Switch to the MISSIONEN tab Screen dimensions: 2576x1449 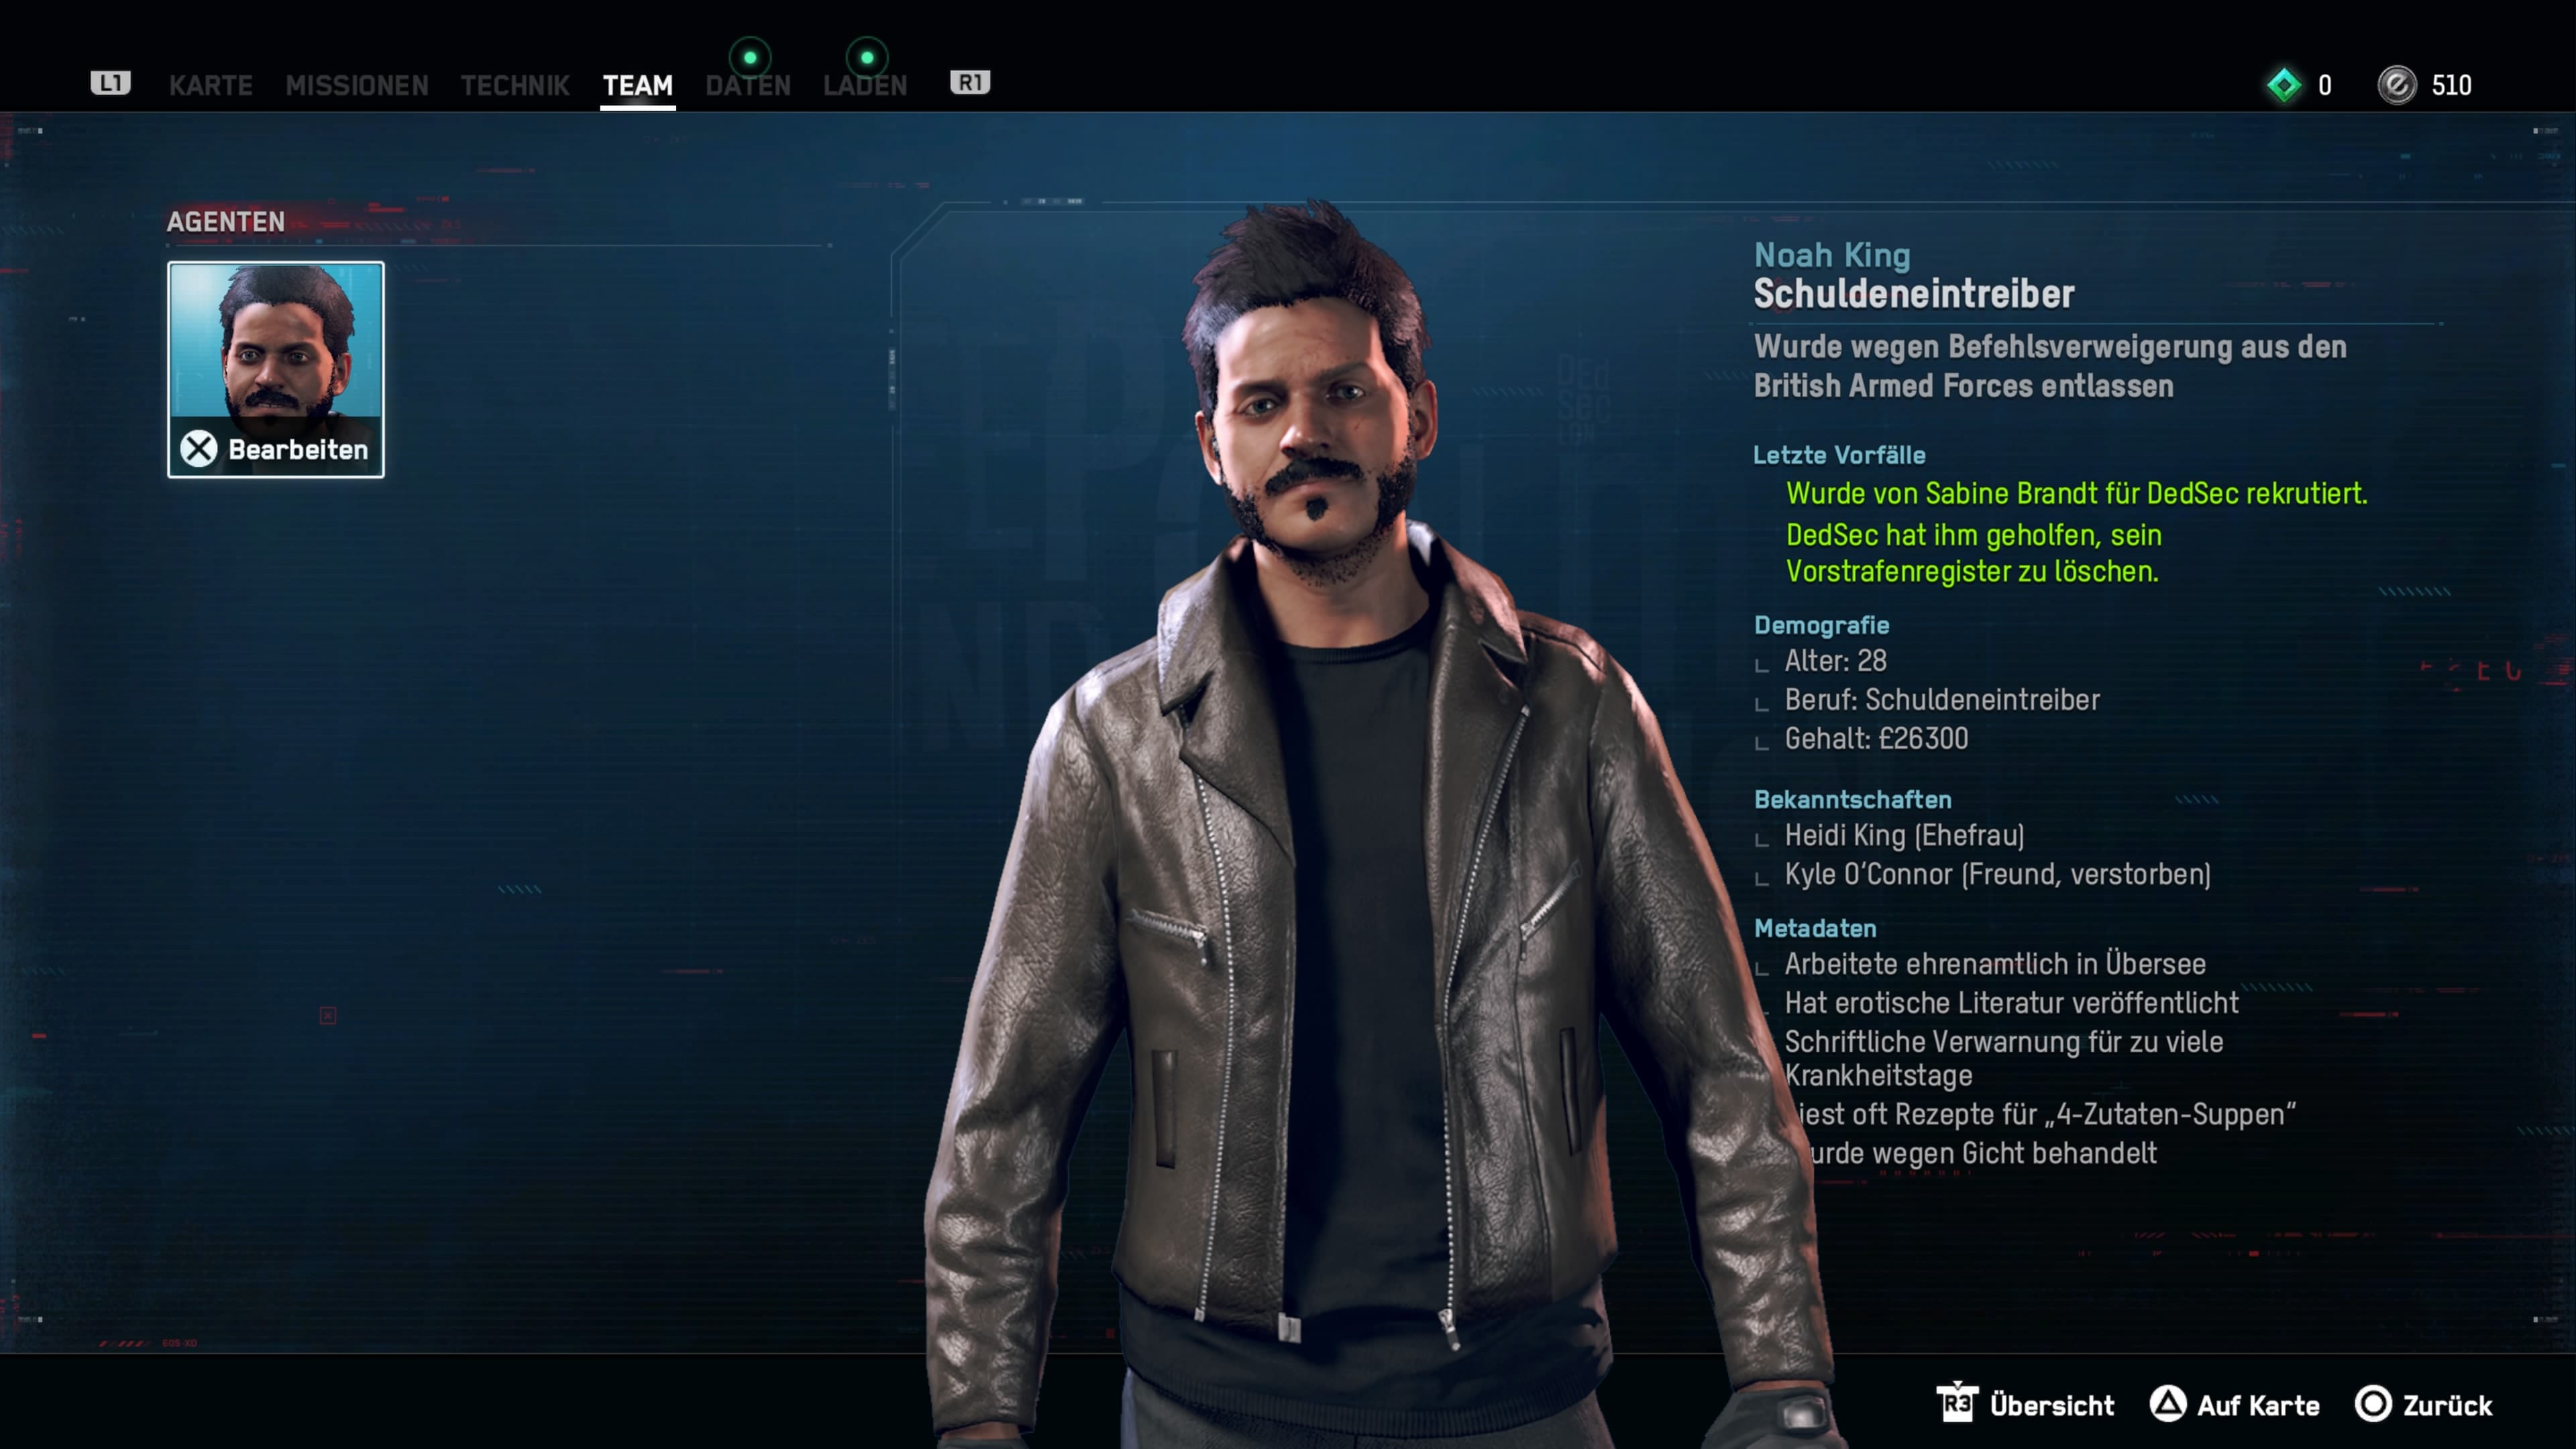point(357,86)
